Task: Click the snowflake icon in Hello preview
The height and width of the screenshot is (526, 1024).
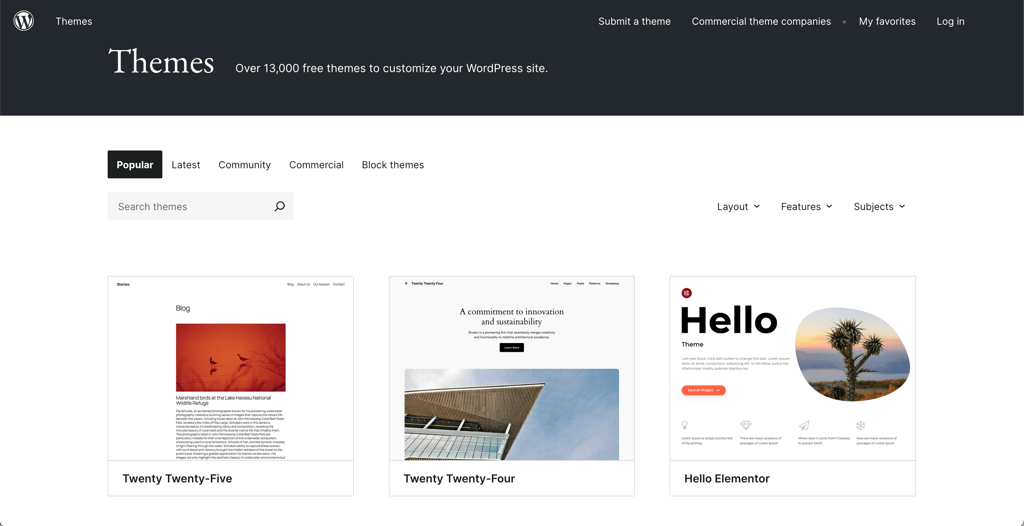Action: pos(861,425)
